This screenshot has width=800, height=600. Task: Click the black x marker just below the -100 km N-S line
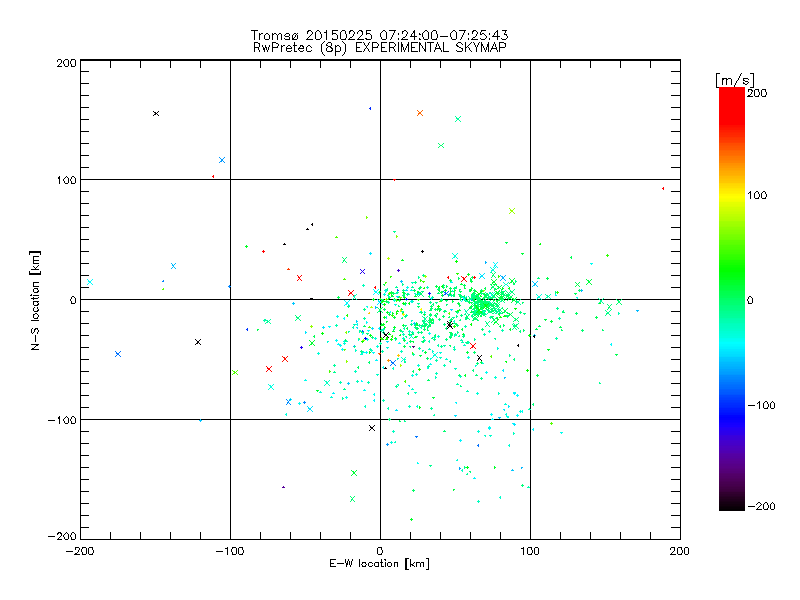coord(372,428)
